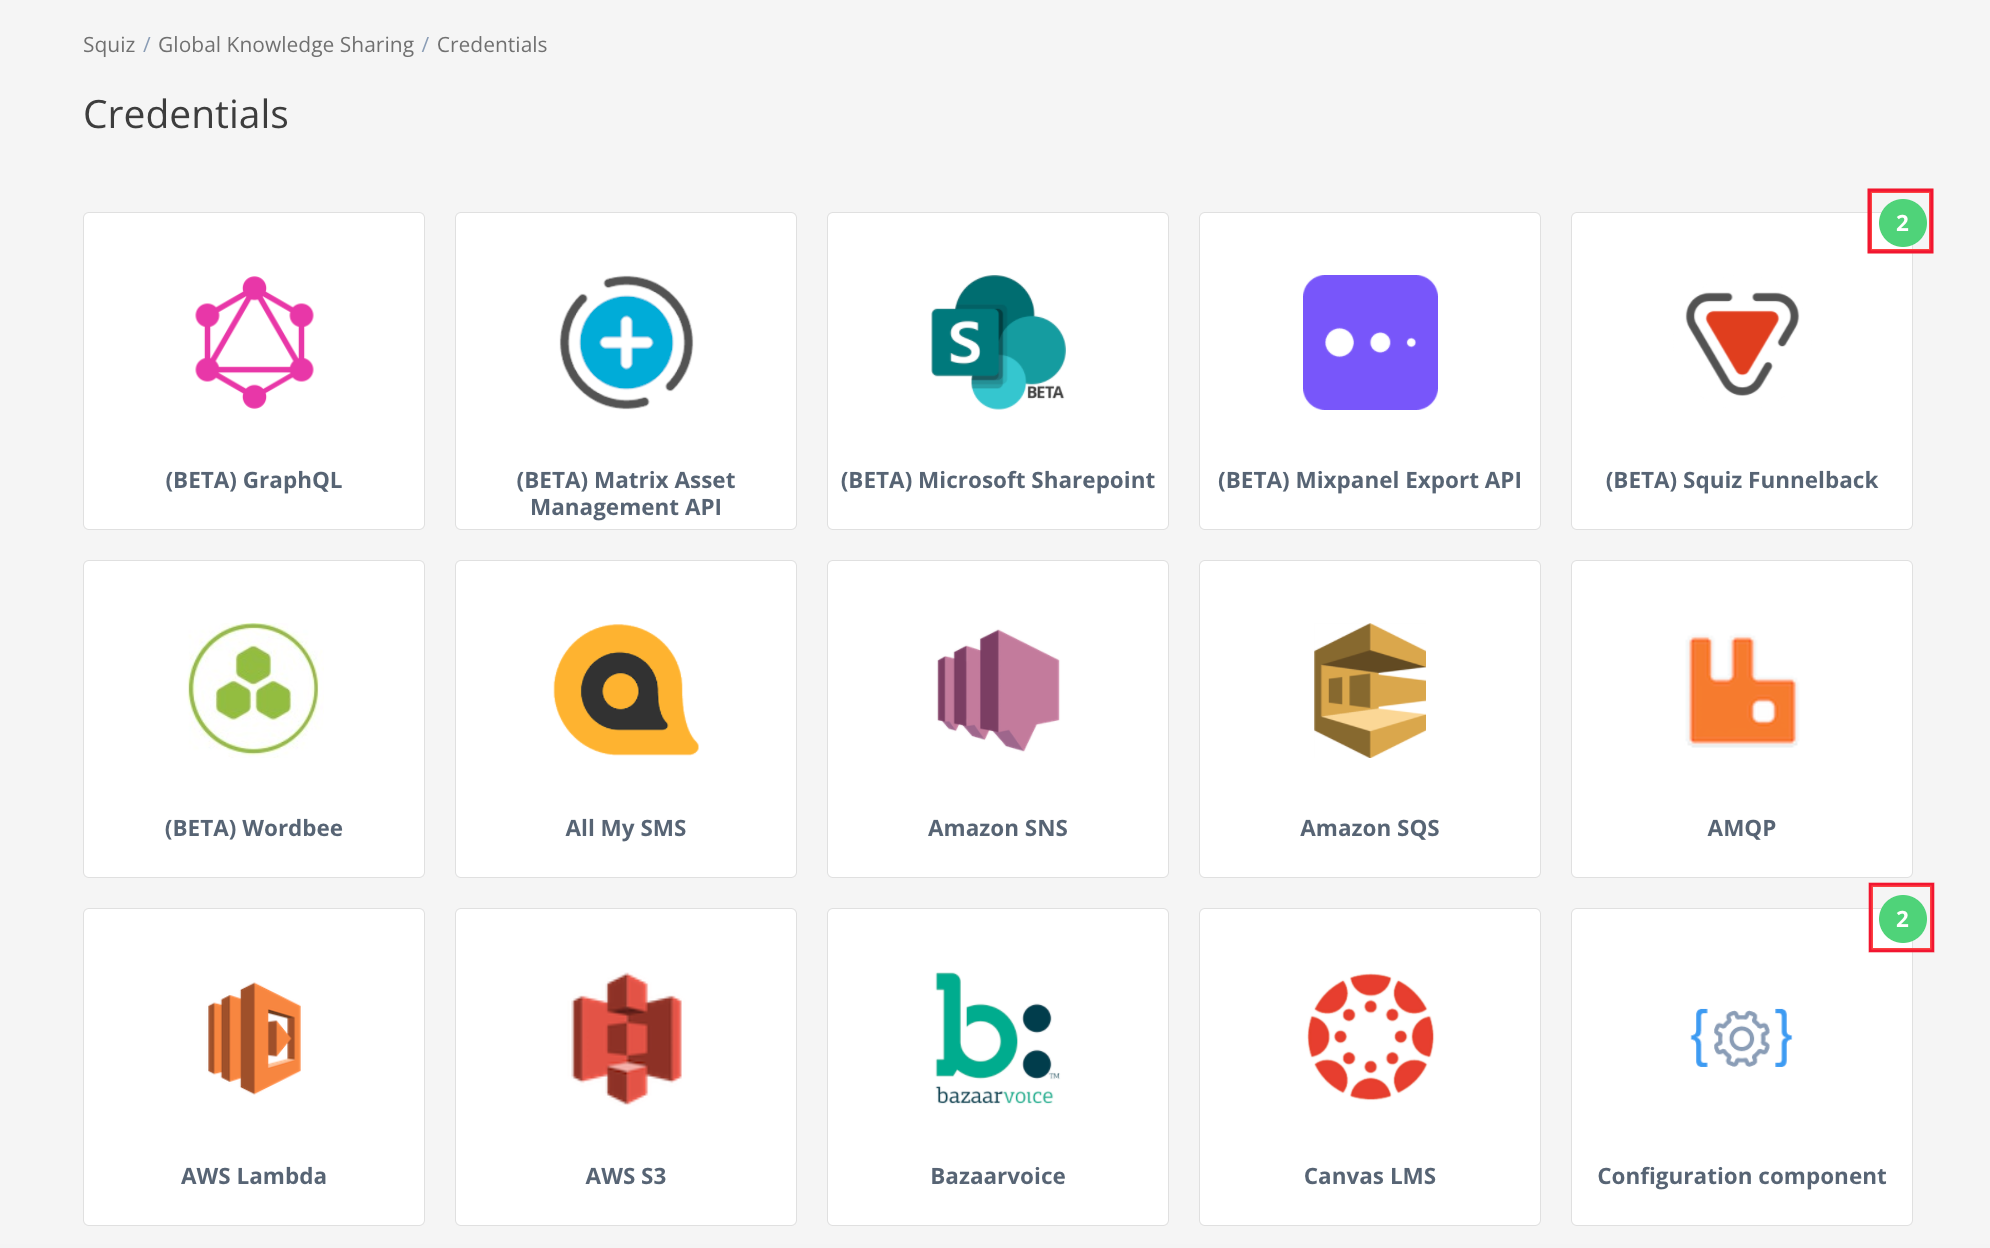Select the red AWS S3 icon
This screenshot has height=1248, width=1990.
coord(626,1038)
